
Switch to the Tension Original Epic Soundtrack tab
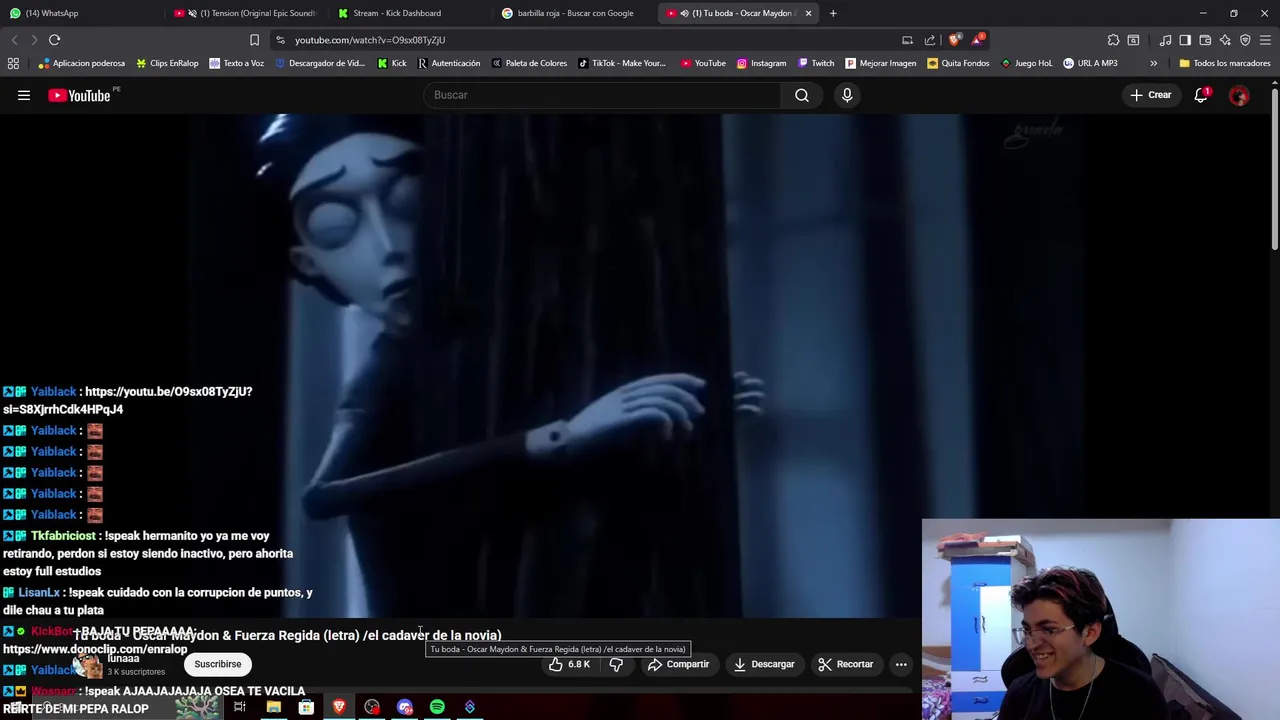click(x=244, y=13)
